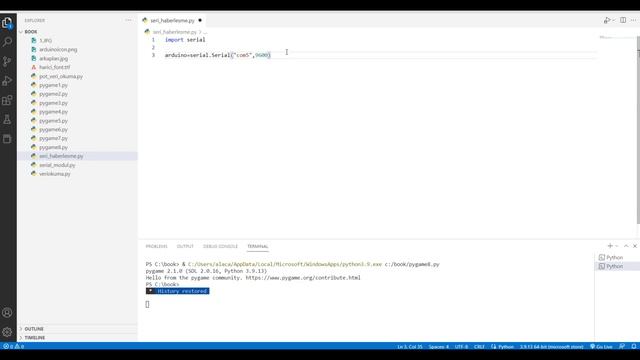Create a new terminal with plus icon
The image size is (640, 360).
click(610, 246)
